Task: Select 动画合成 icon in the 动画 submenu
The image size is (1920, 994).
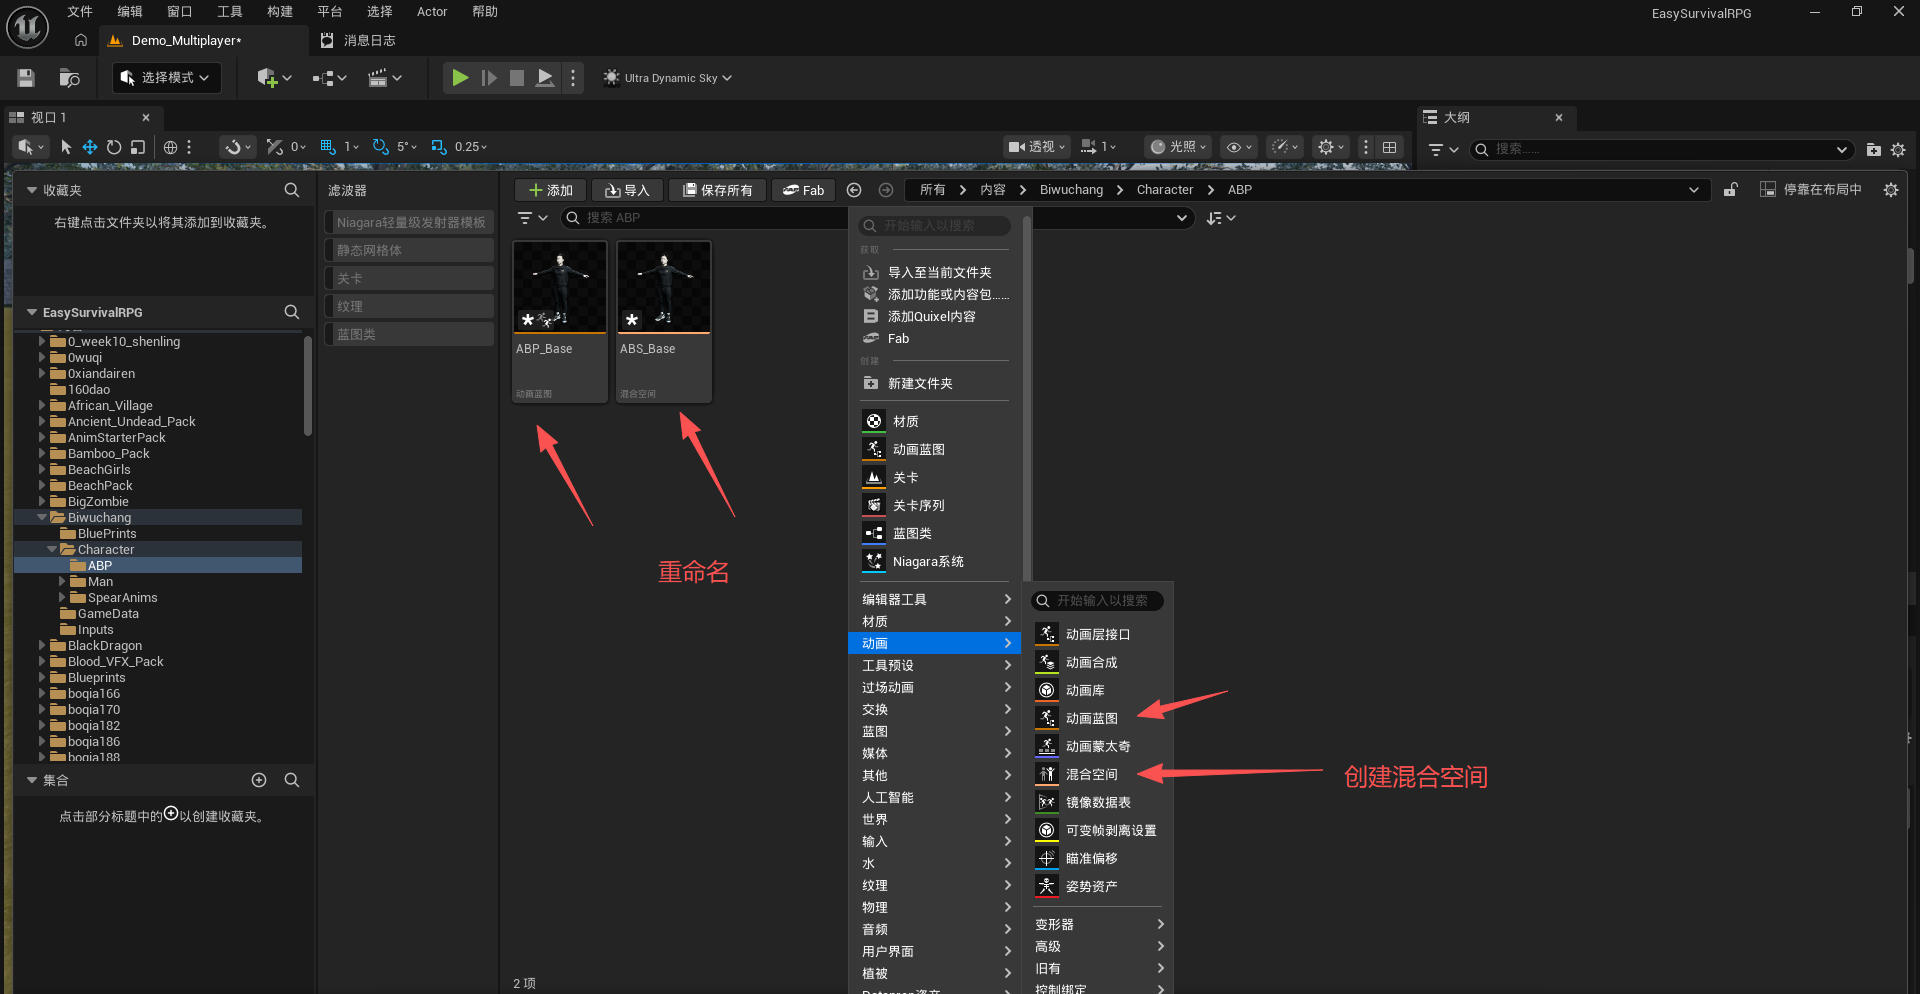Action: [1046, 663]
